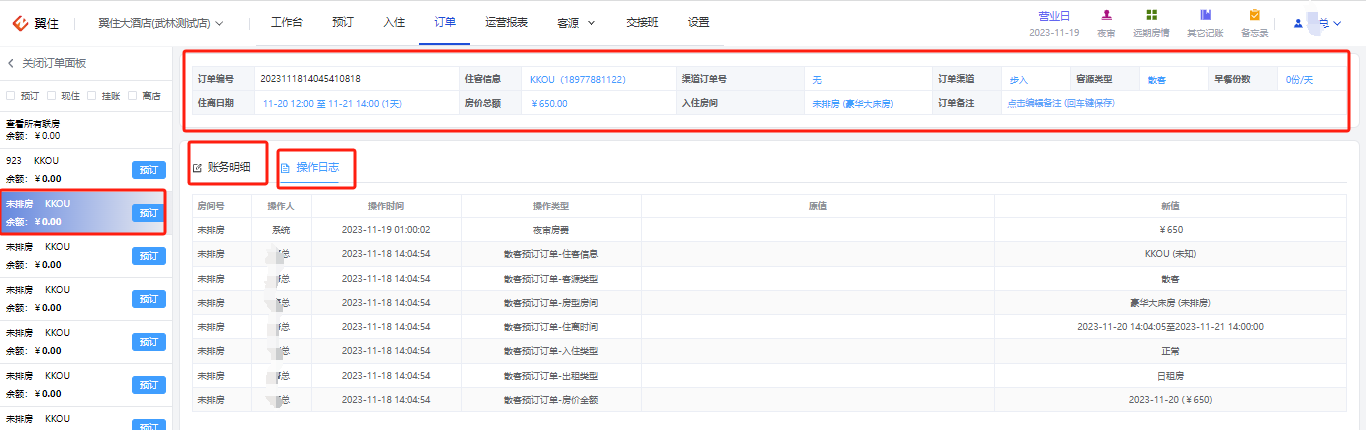This screenshot has width=1366, height=430.
Task: Open the user account dropdown arrow
Action: coord(1338,22)
